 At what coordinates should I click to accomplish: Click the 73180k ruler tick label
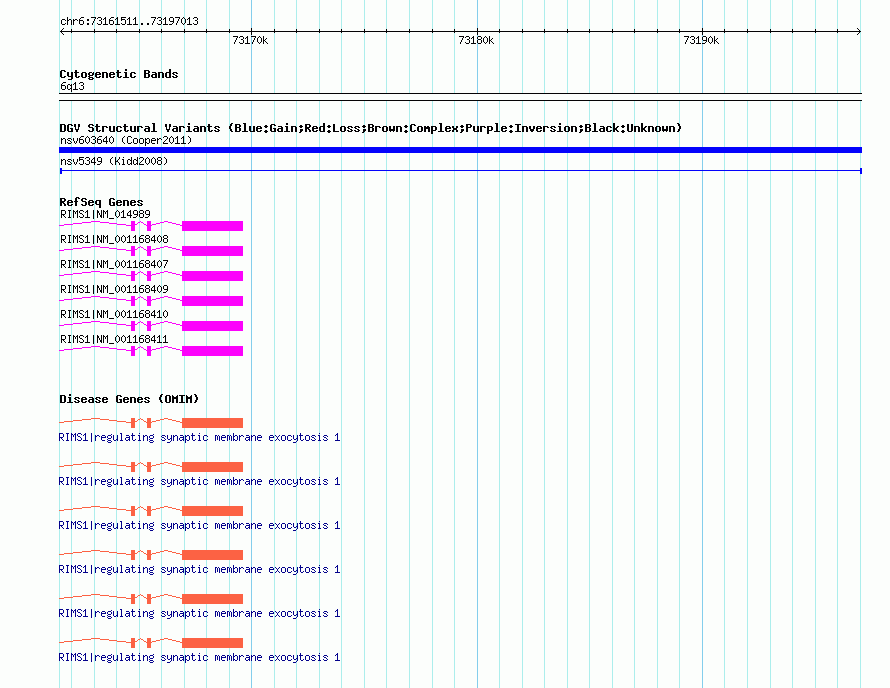pos(476,40)
